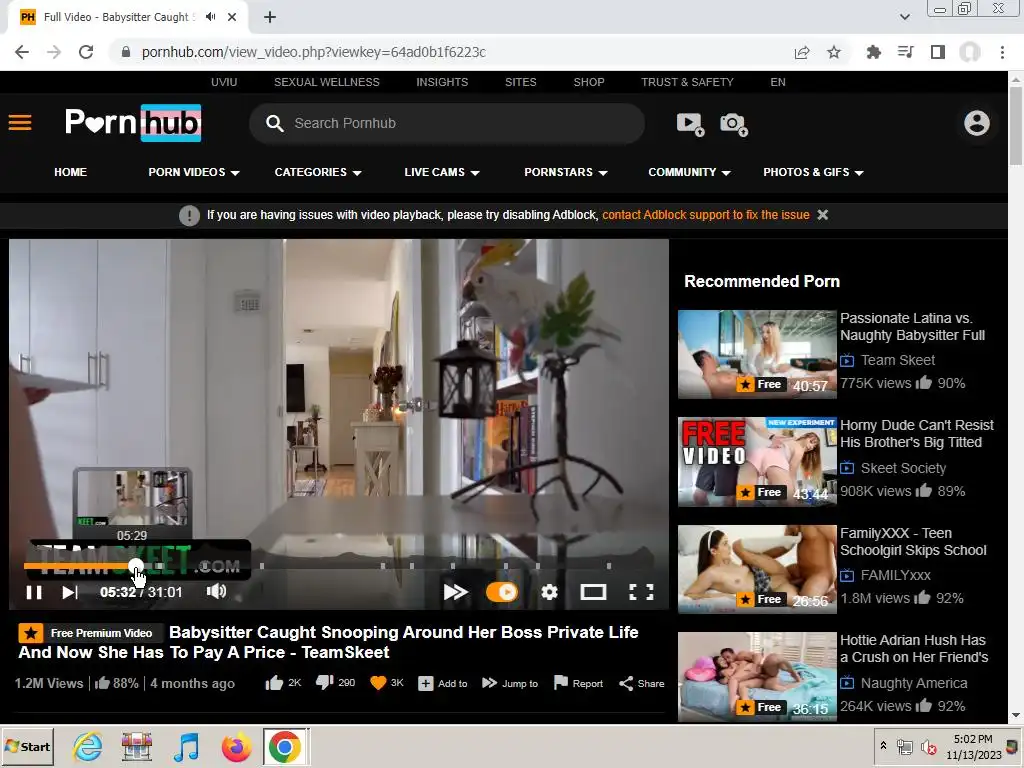Go to the HOME nav item
Image resolution: width=1024 pixels, height=768 pixels.
[71, 172]
